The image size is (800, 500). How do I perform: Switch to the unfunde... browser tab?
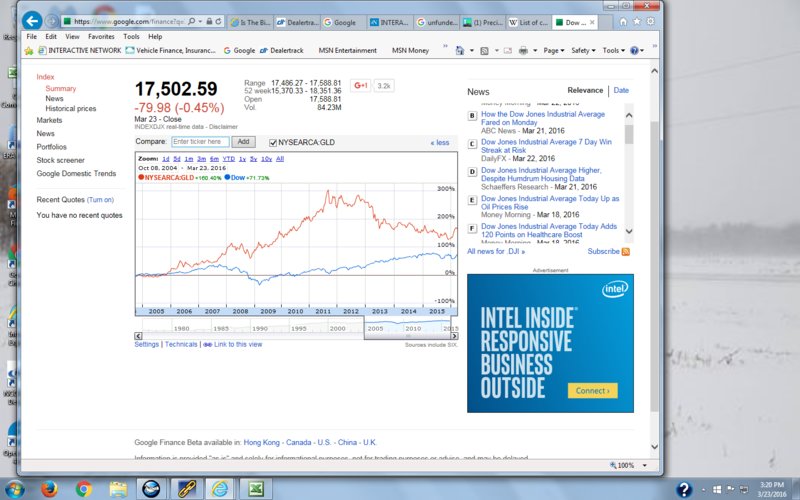(437, 22)
